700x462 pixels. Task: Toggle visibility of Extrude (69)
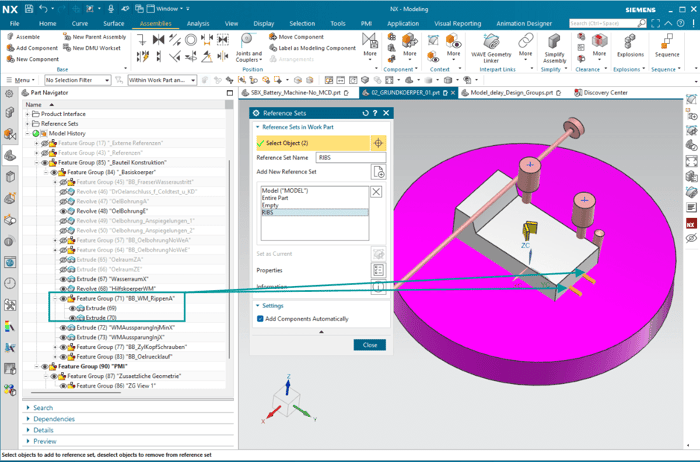click(72, 308)
